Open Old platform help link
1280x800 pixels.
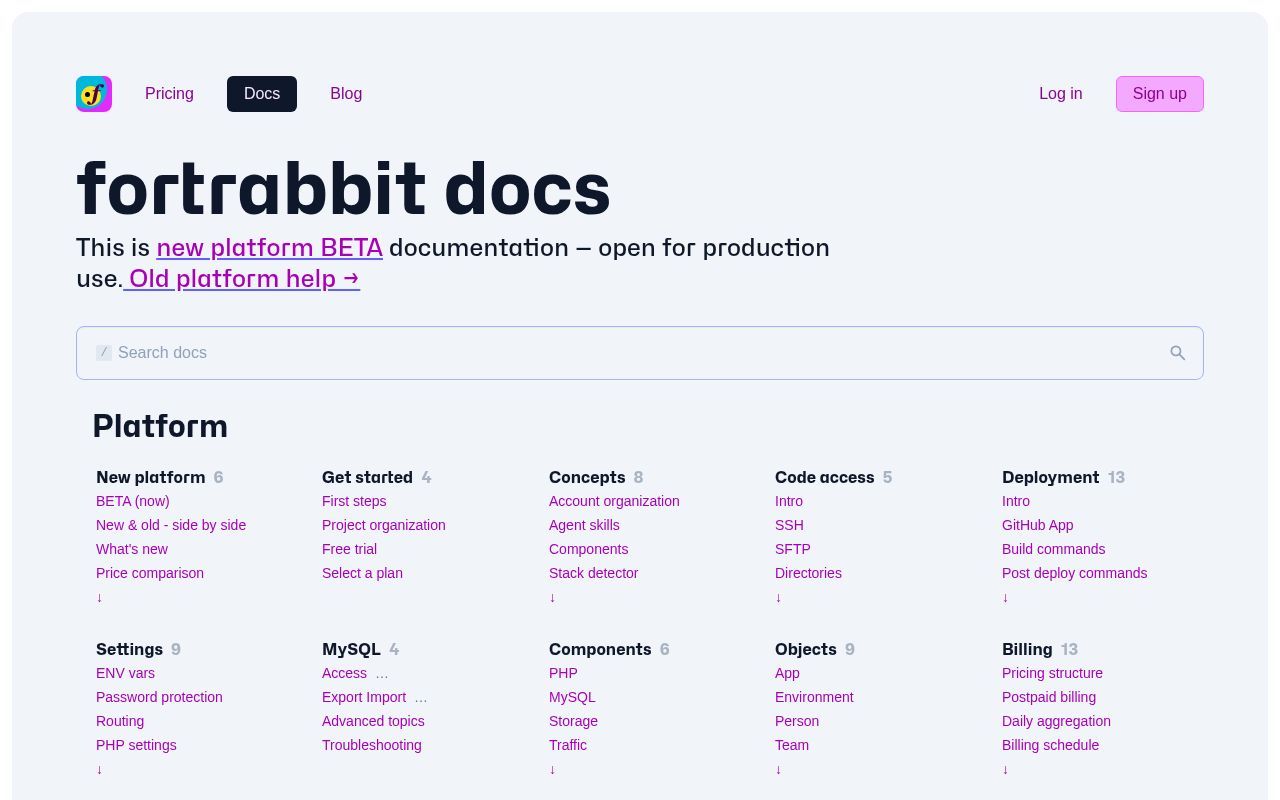pyautogui.click(x=241, y=279)
